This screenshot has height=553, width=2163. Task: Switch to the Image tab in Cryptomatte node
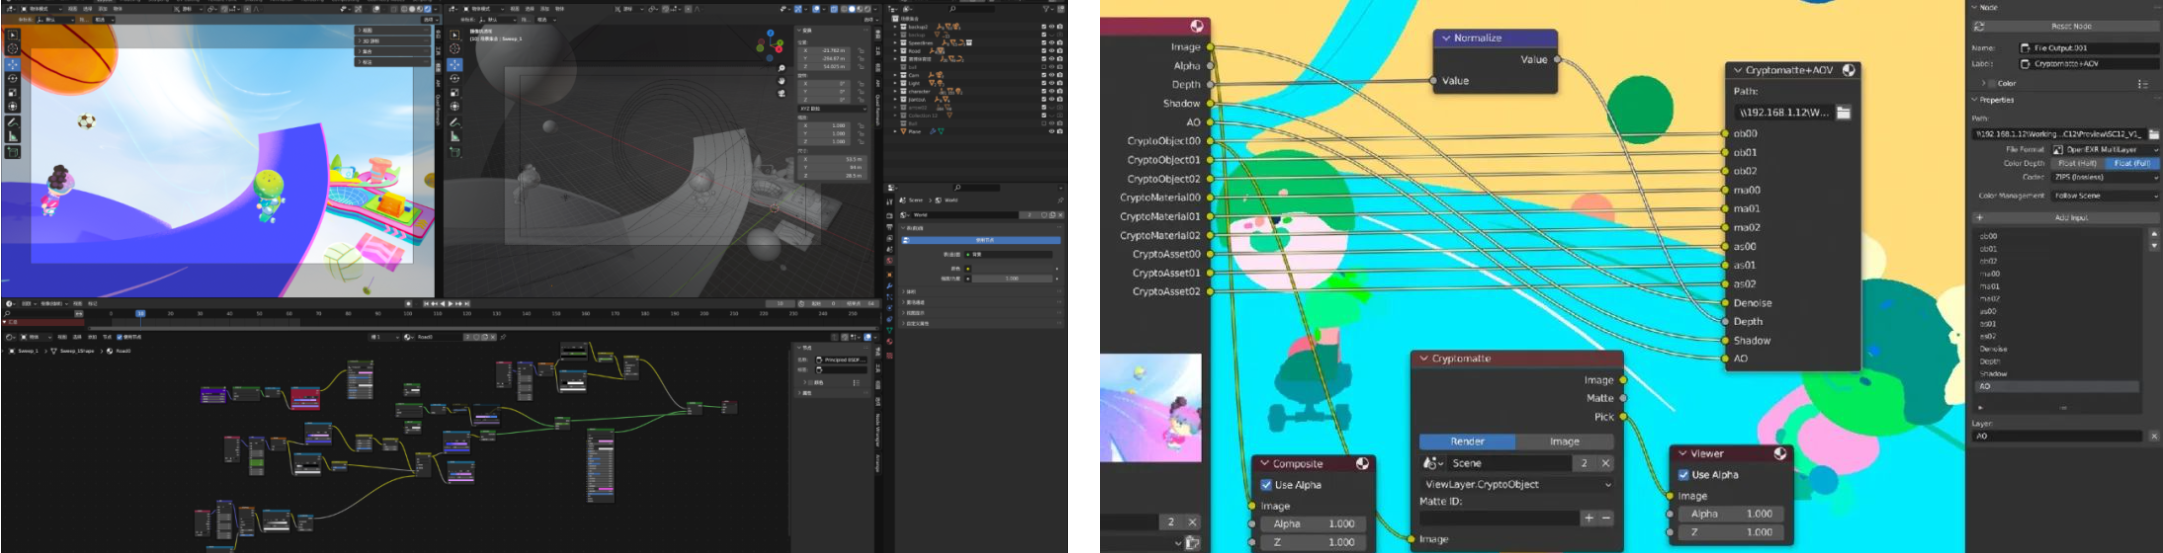coord(1564,441)
